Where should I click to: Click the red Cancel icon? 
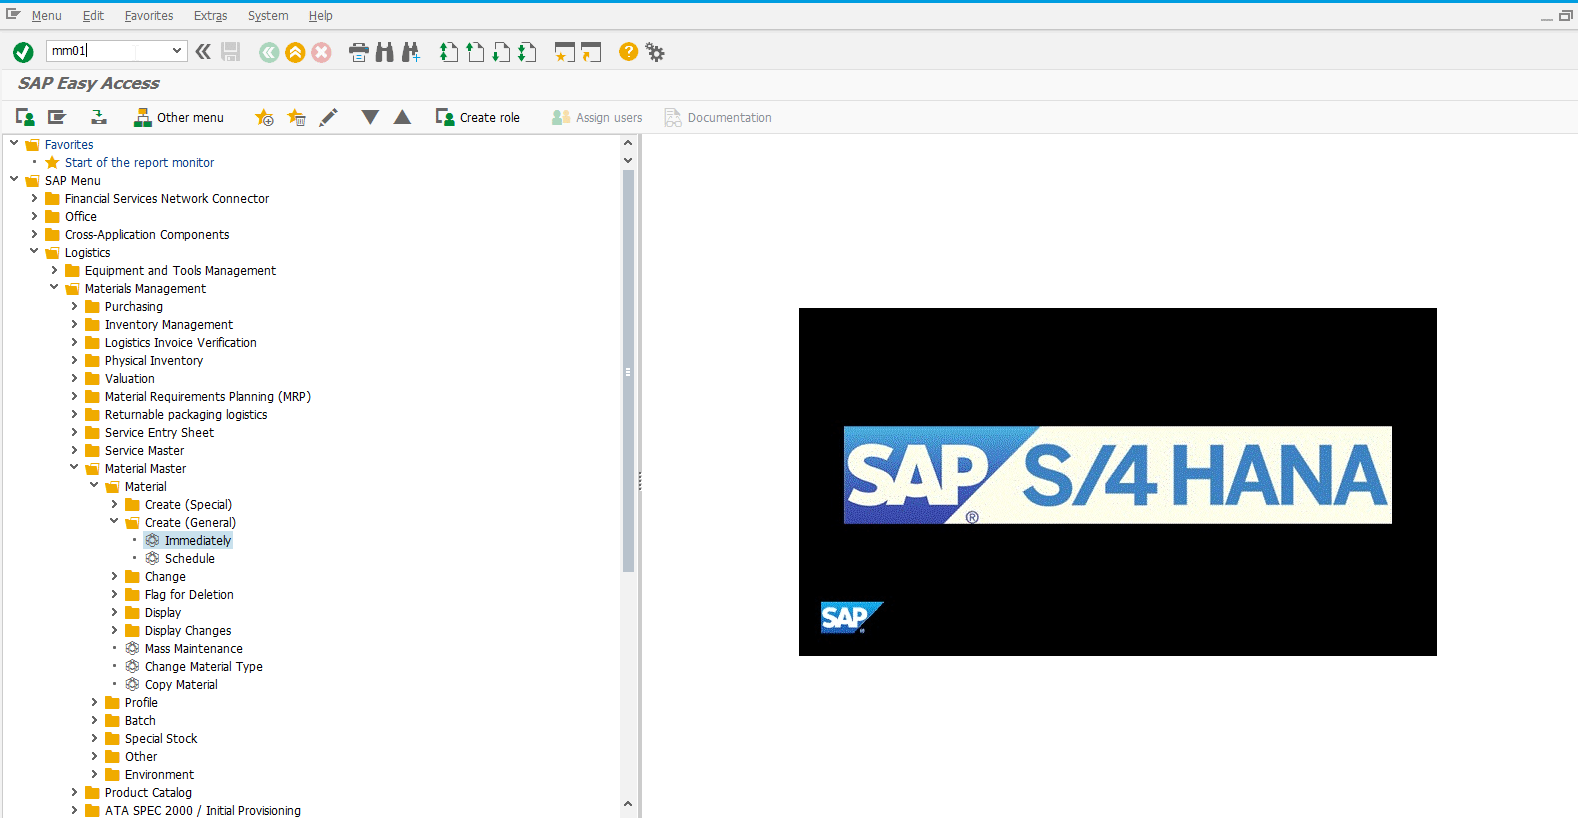(321, 52)
